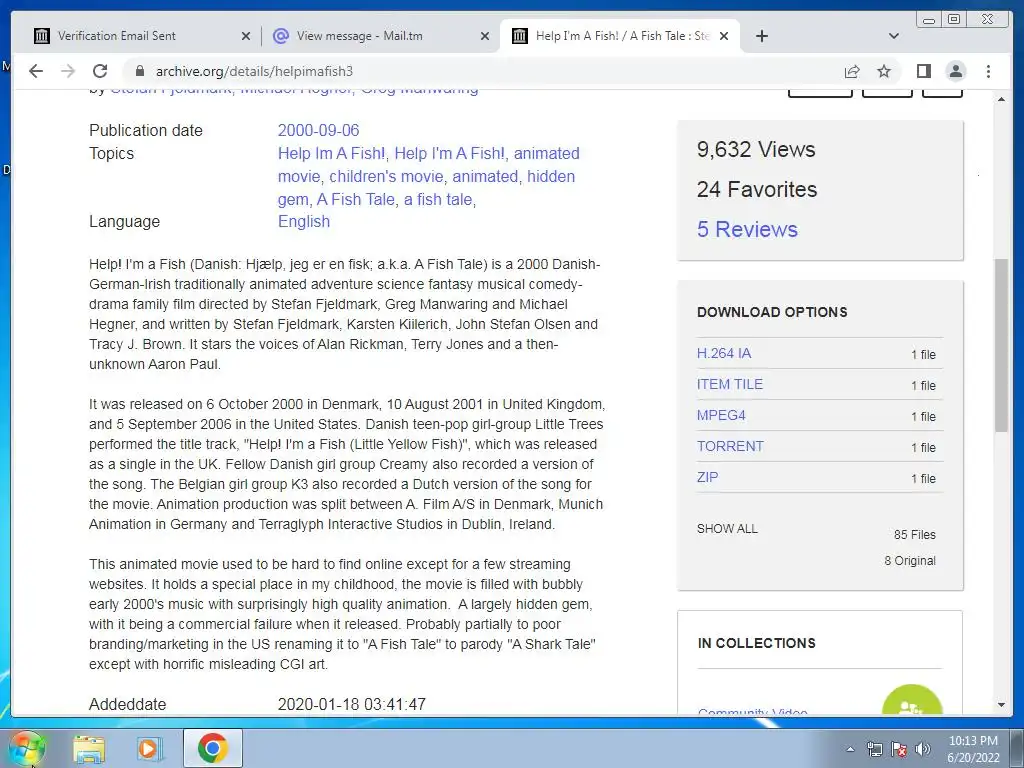Open the 'Help I'm A Fish!' apostrophe topic
The height and width of the screenshot is (768, 1024).
(449, 153)
